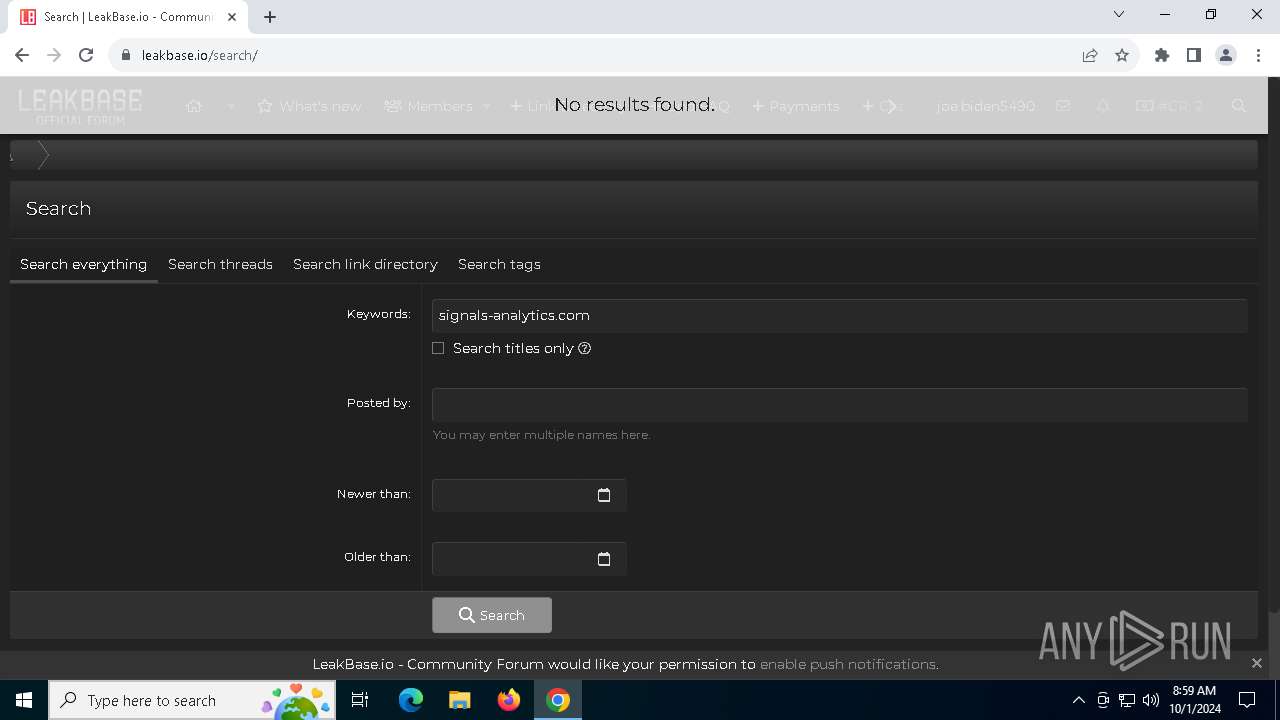Open the Search titles only help icon
Viewport: 1280px width, 720px height.
point(585,348)
